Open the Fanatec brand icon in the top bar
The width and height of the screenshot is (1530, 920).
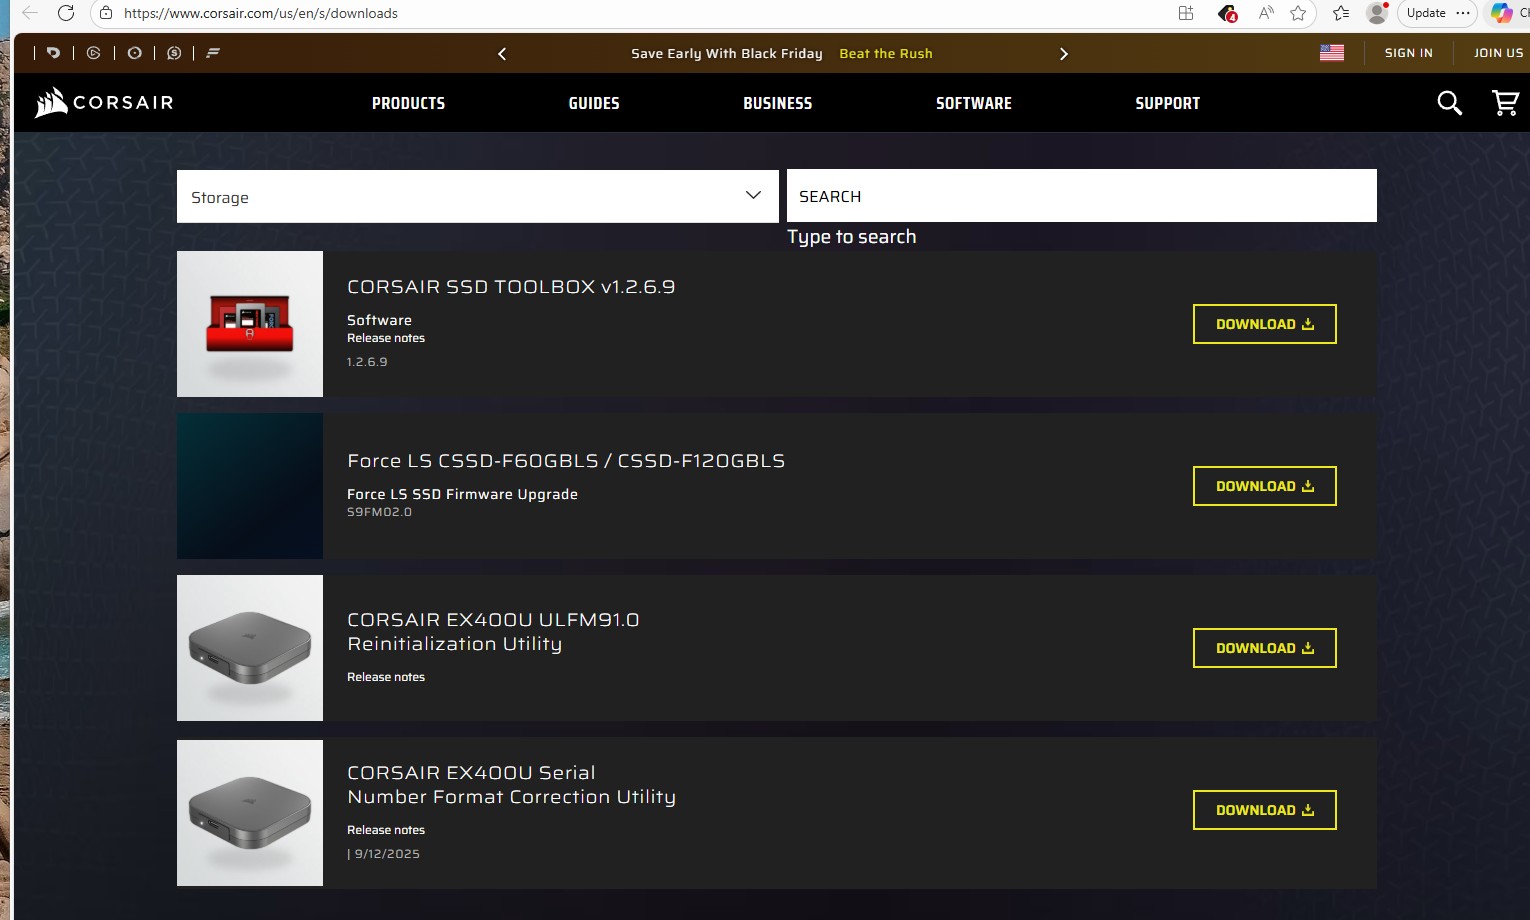pos(213,53)
